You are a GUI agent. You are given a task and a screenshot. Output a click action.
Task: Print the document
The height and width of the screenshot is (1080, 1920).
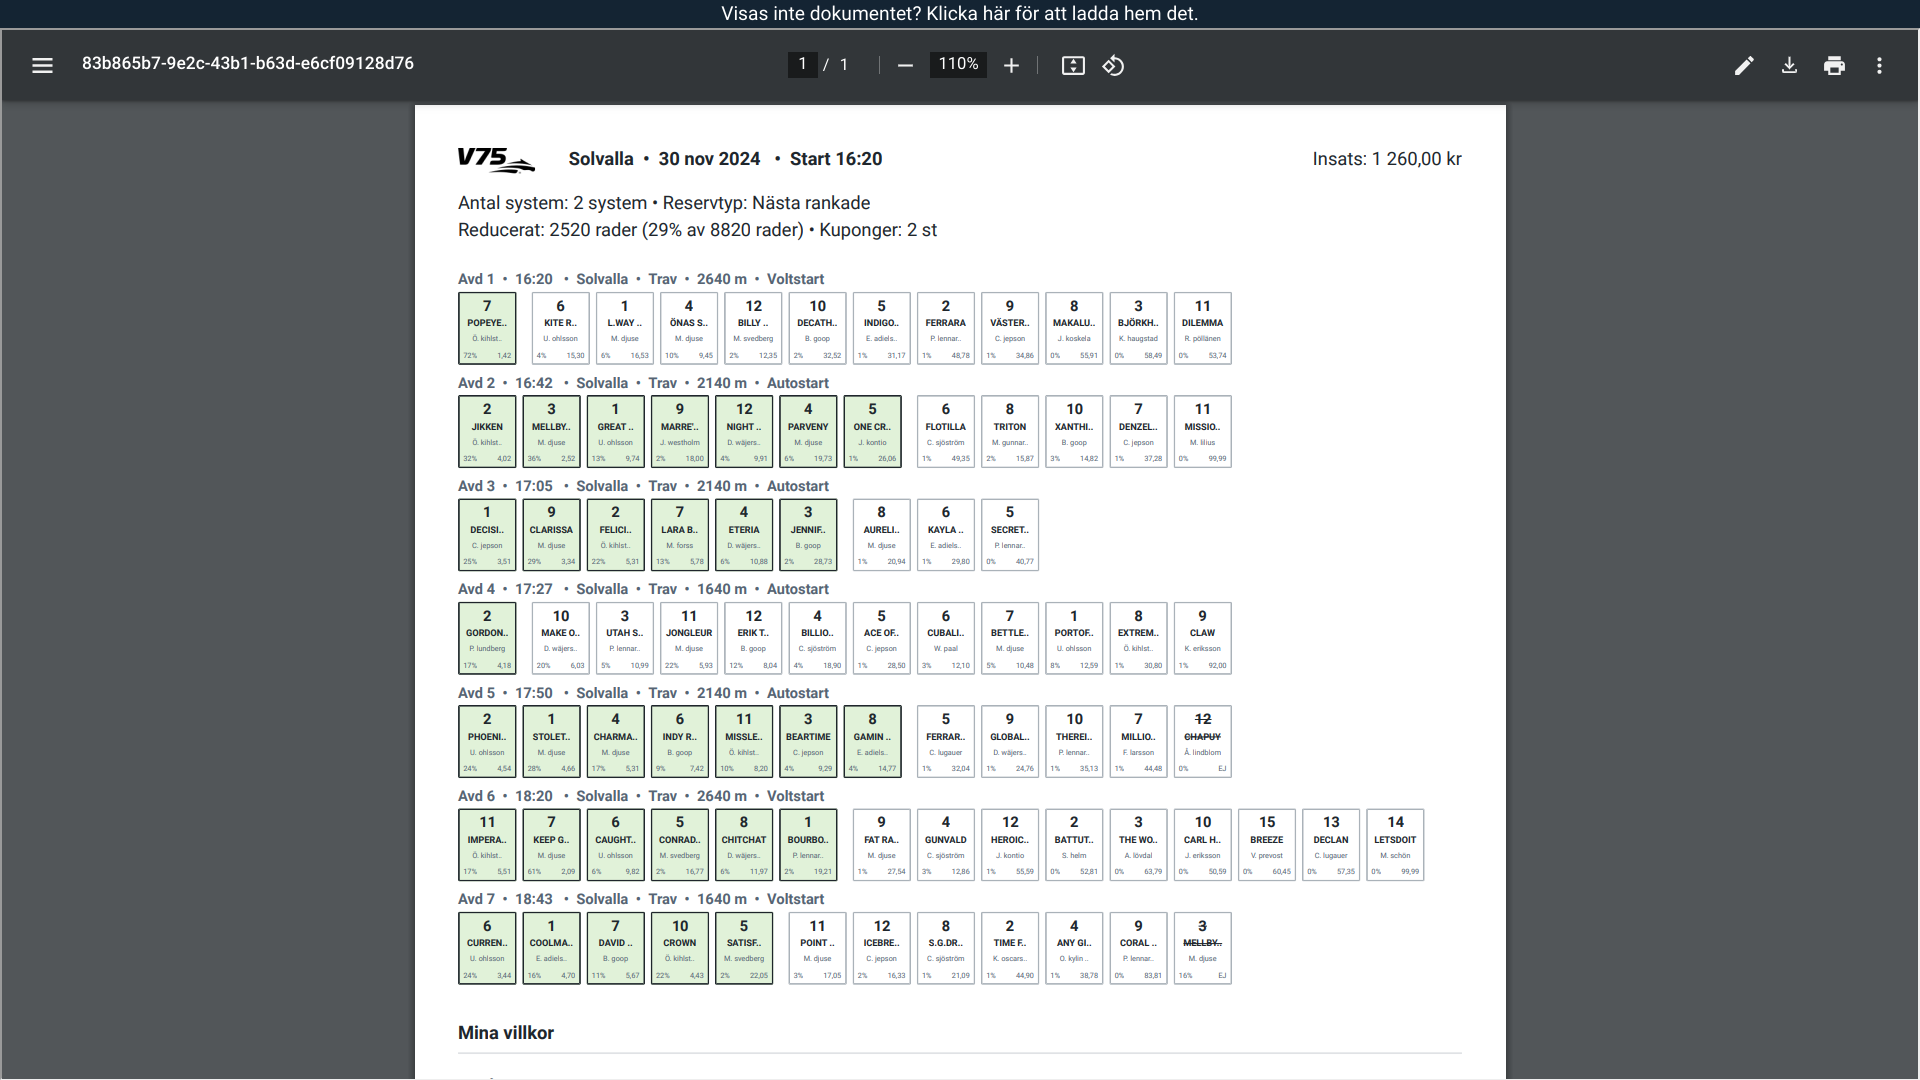tap(1834, 65)
